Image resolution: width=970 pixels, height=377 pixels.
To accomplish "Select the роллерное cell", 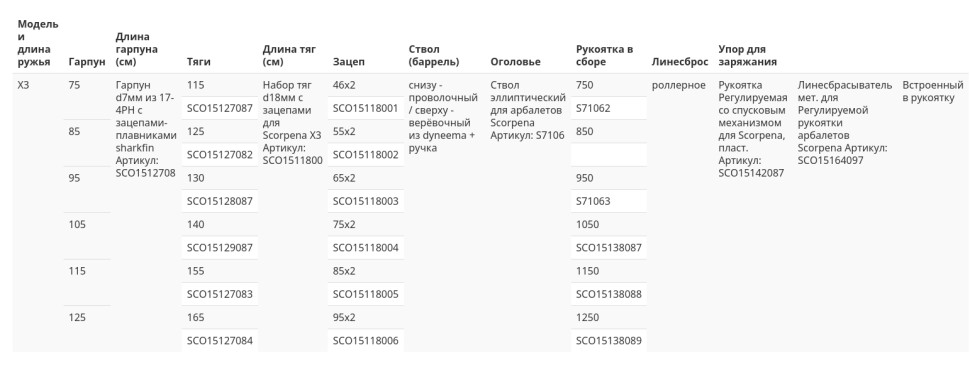I will (x=679, y=85).
